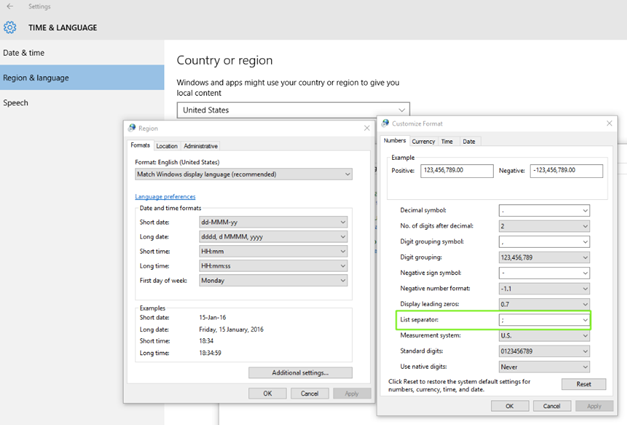This screenshot has height=425, width=627.
Task: Open Speech settings page
Action: [82, 103]
